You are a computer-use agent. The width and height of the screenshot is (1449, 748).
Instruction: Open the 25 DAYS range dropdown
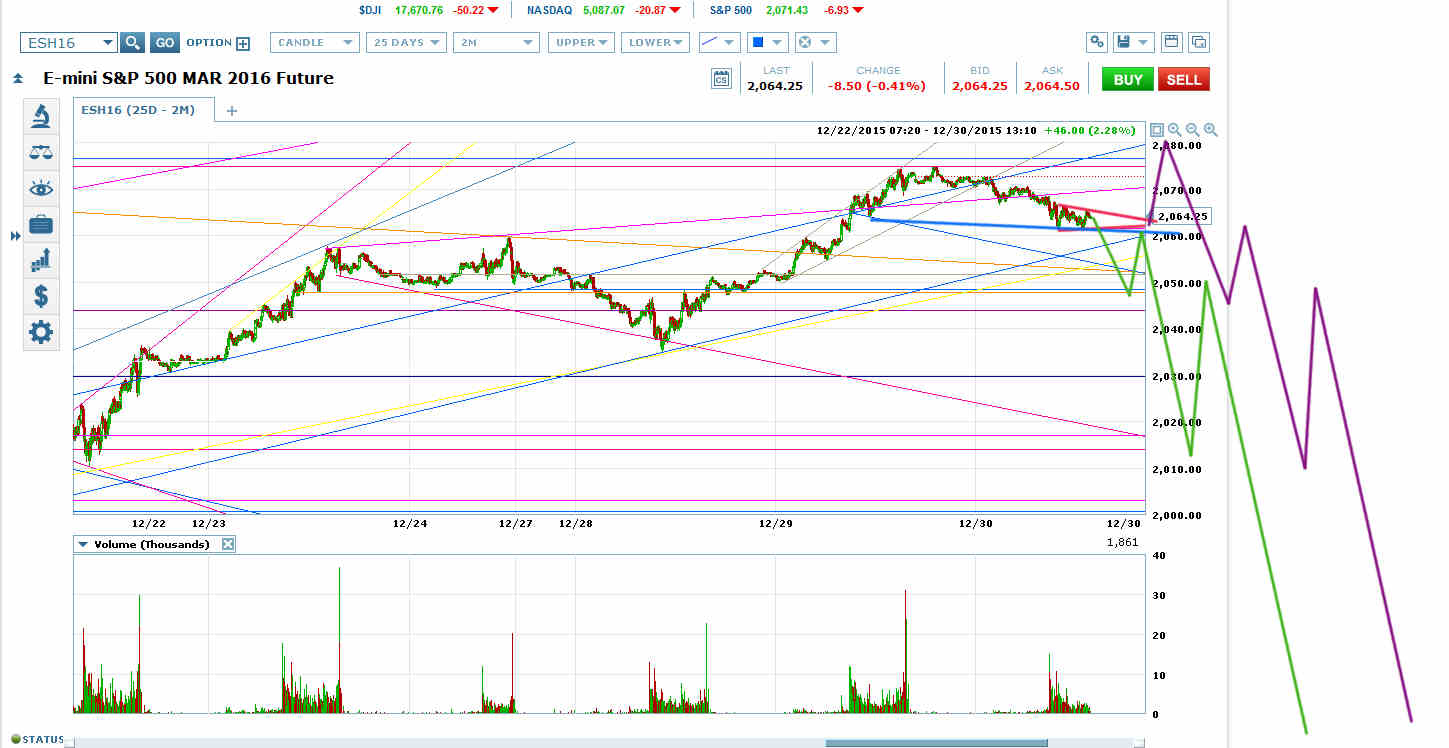tap(406, 43)
